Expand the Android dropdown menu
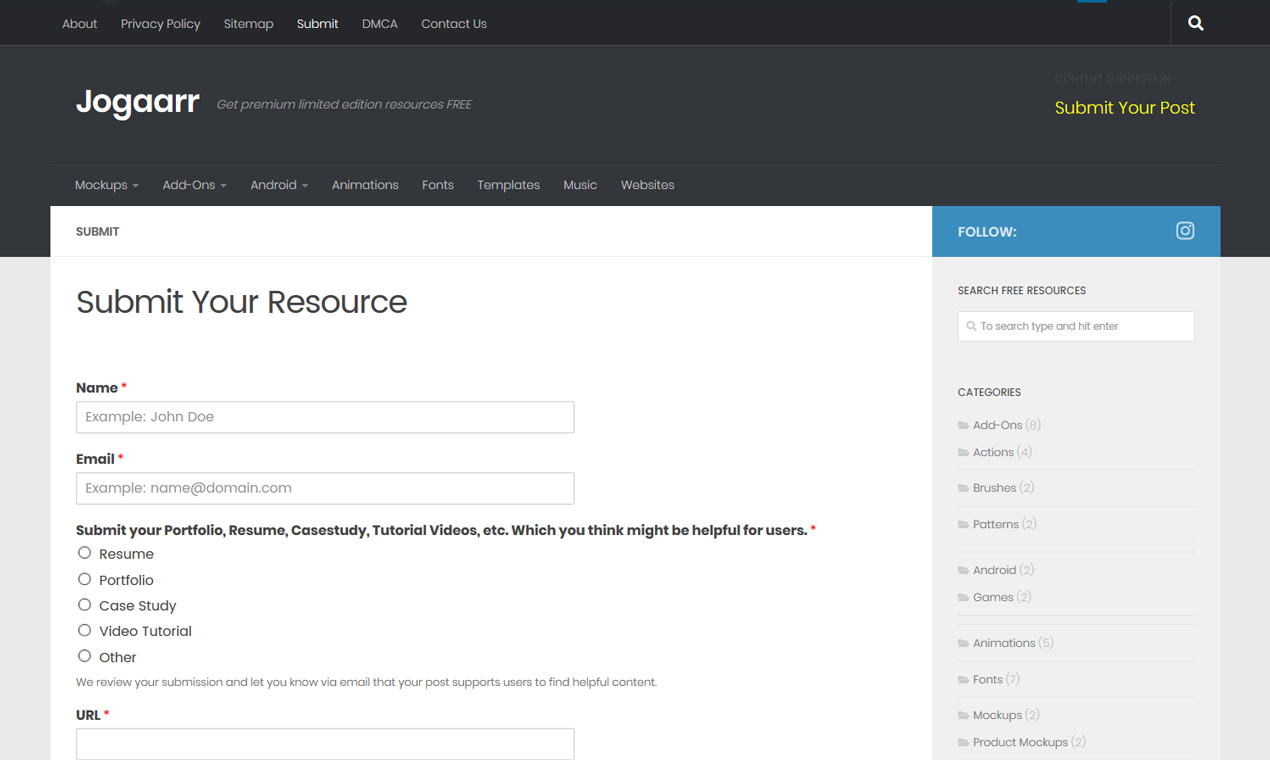Image resolution: width=1270 pixels, height=760 pixels. coord(279,185)
